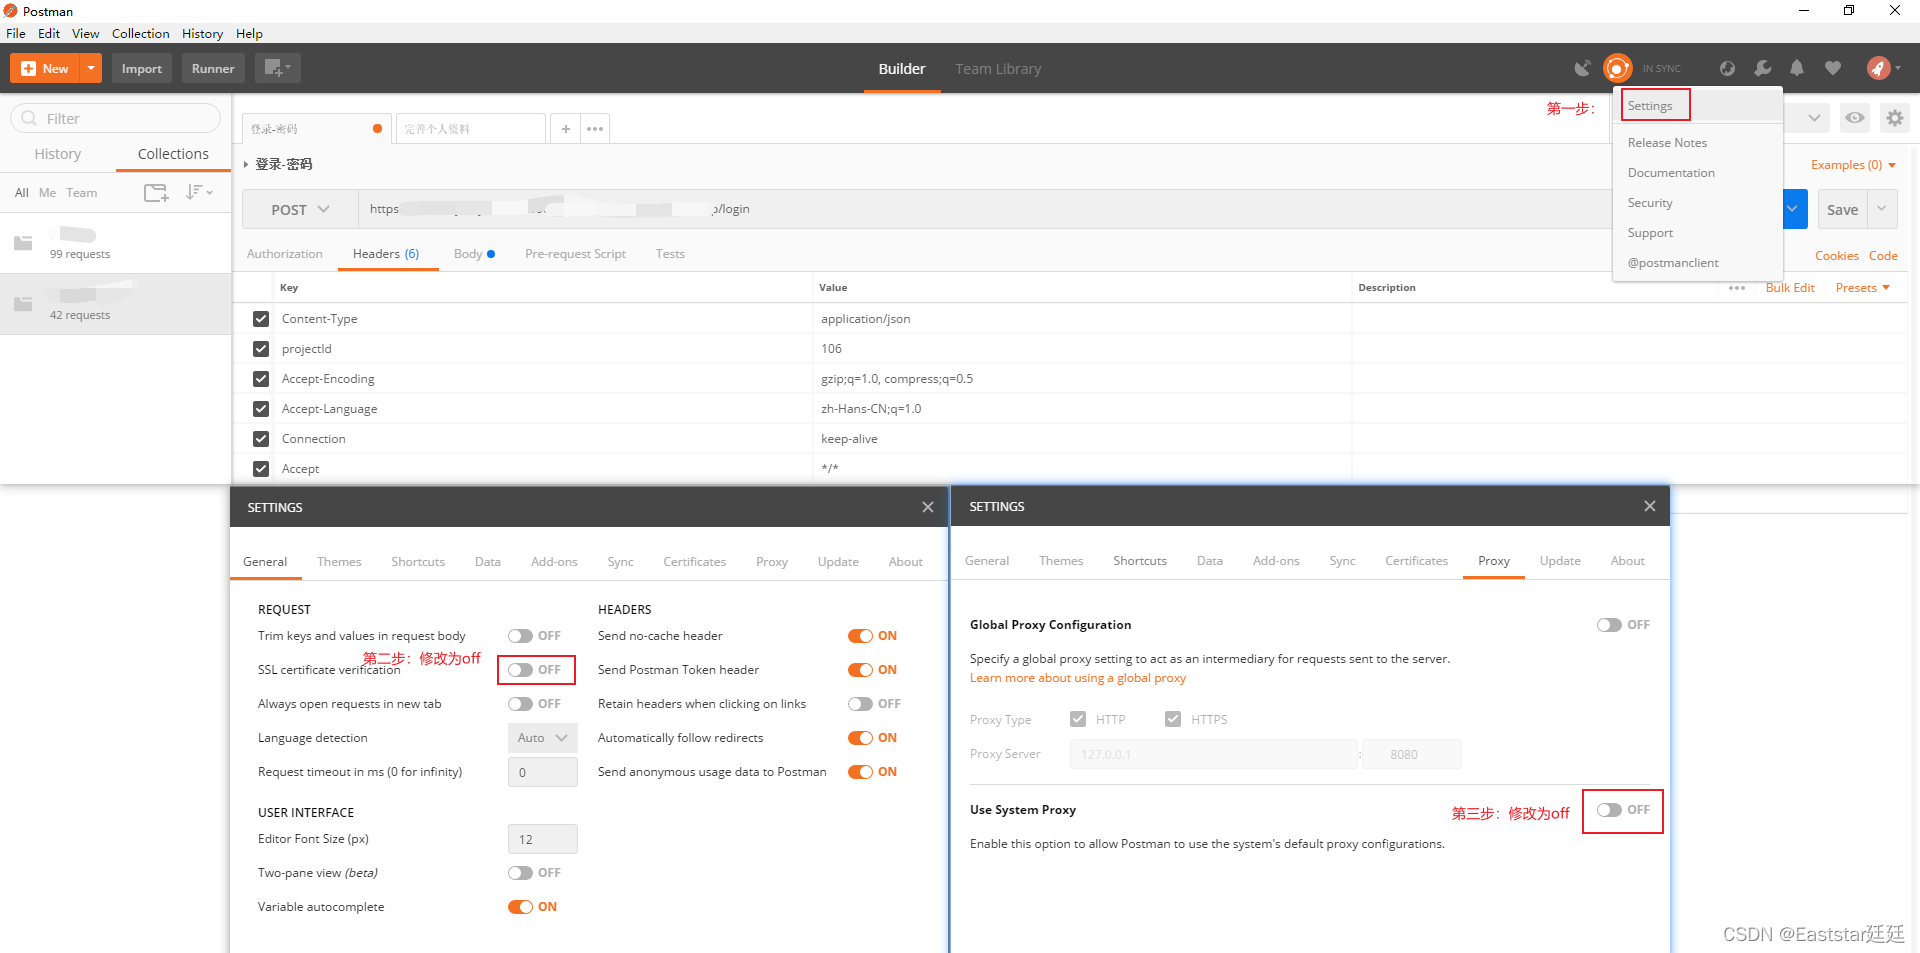Image resolution: width=1920 pixels, height=953 pixels.
Task: Click the new window icon beside Runner
Action: 277,68
